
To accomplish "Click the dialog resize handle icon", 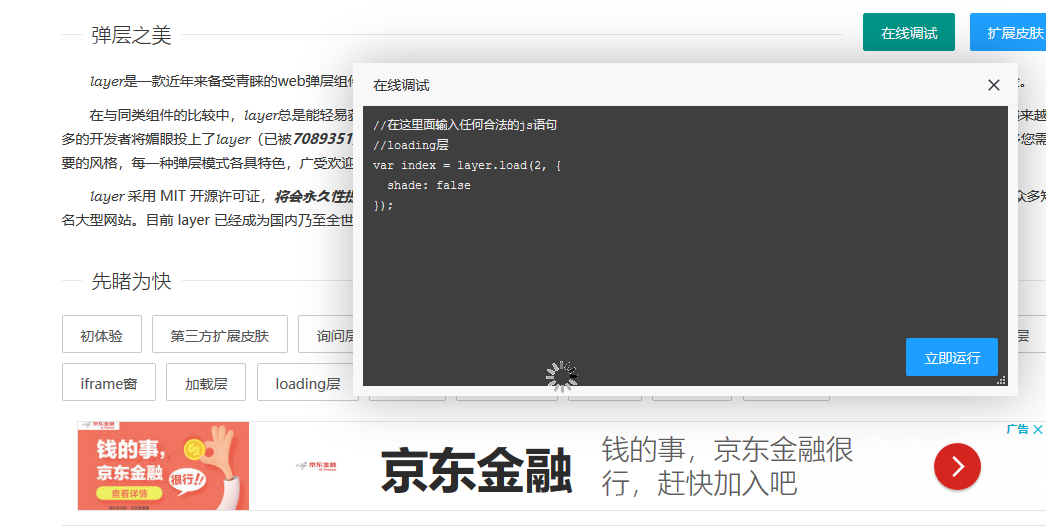I will [1001, 380].
